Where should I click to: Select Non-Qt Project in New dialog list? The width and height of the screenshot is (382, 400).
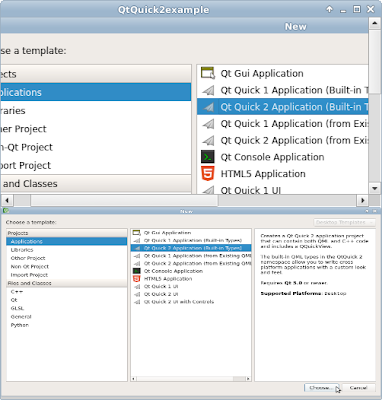click(x=67, y=266)
